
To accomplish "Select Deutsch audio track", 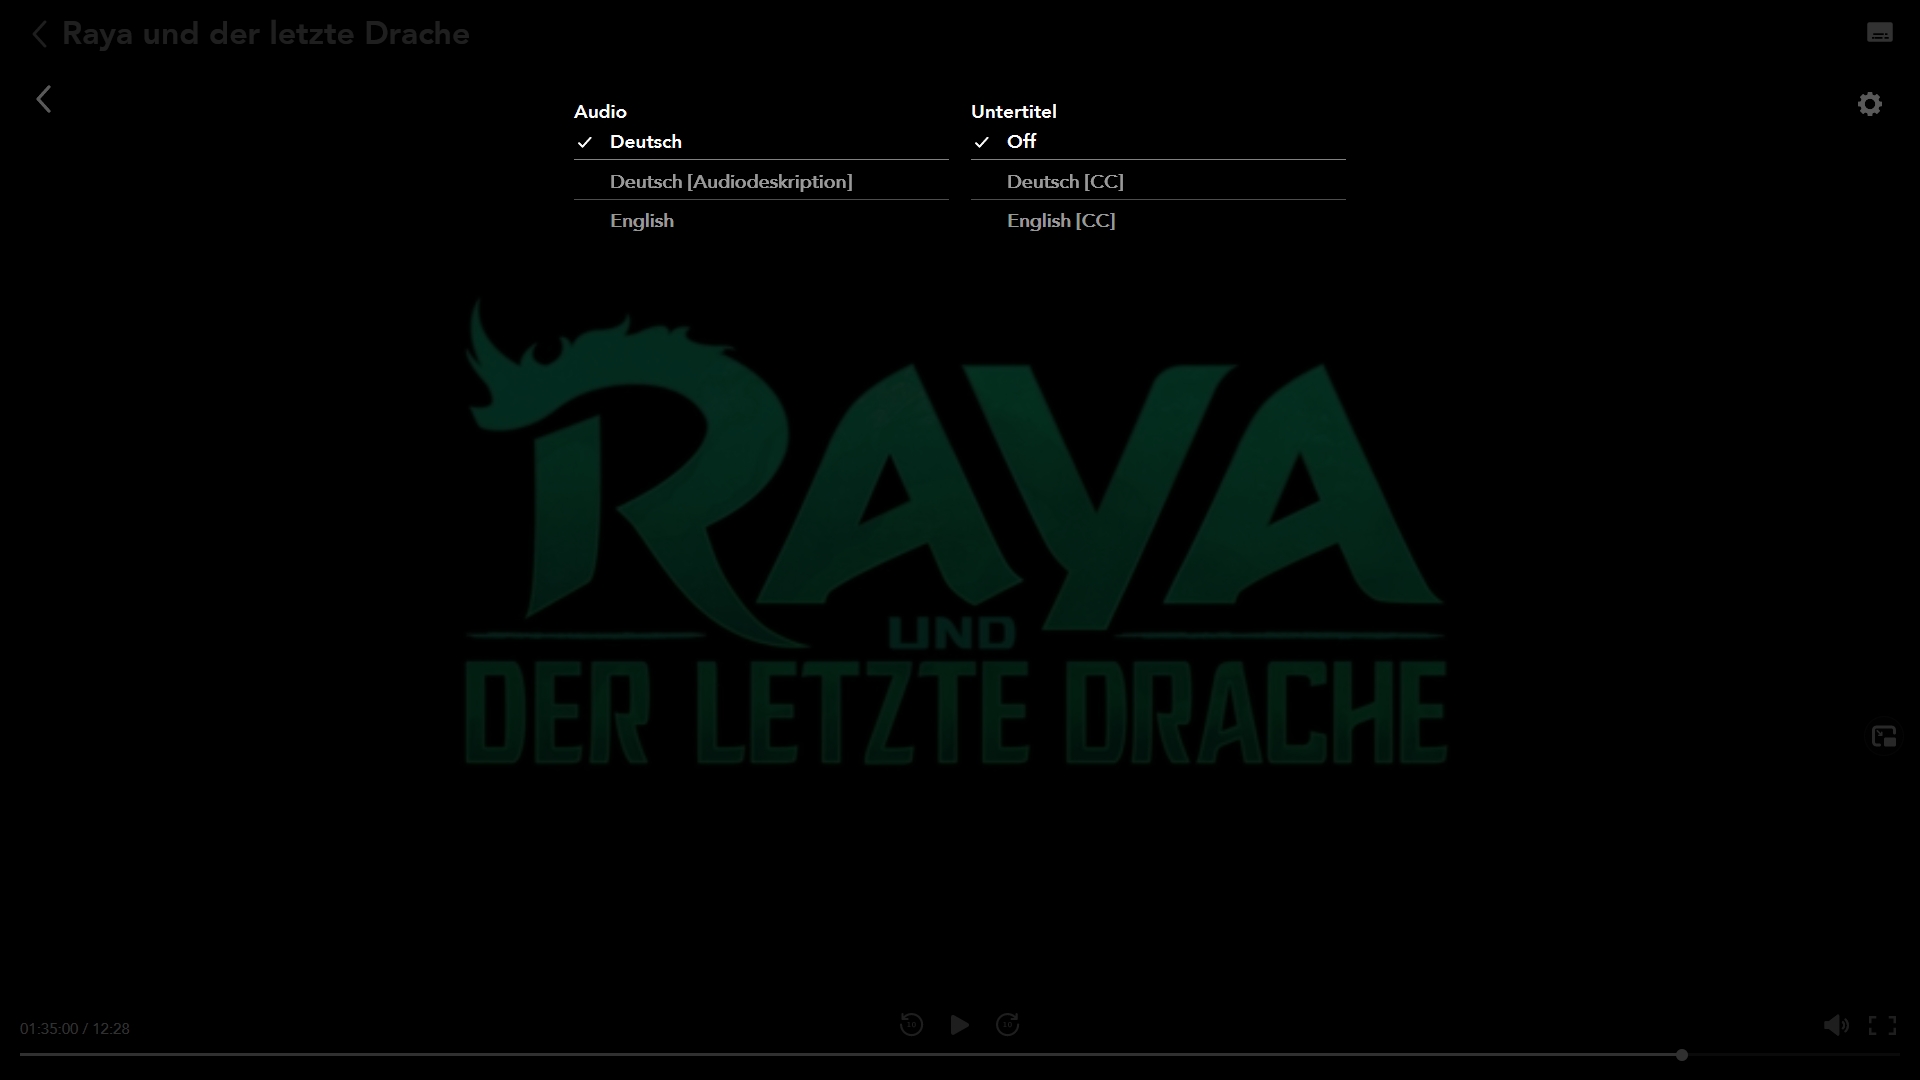I will point(646,142).
